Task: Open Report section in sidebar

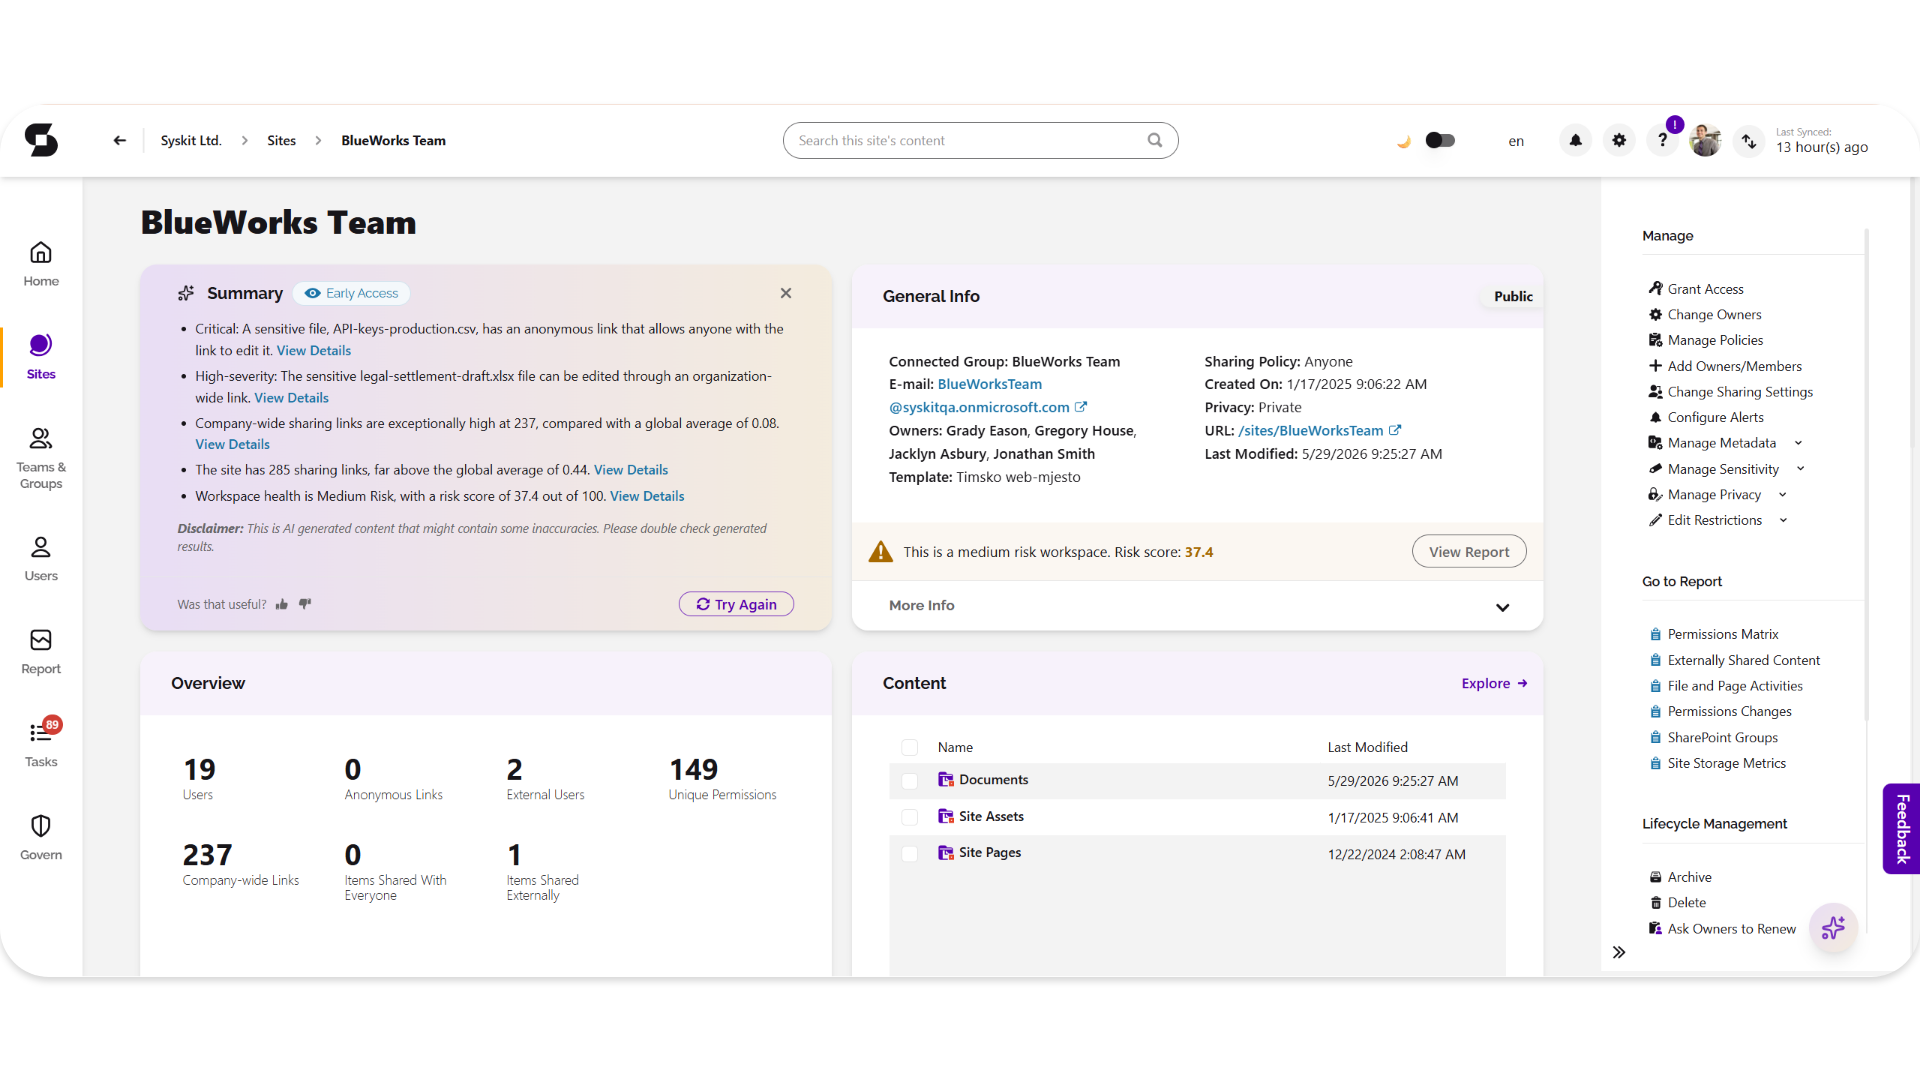Action: (41, 652)
